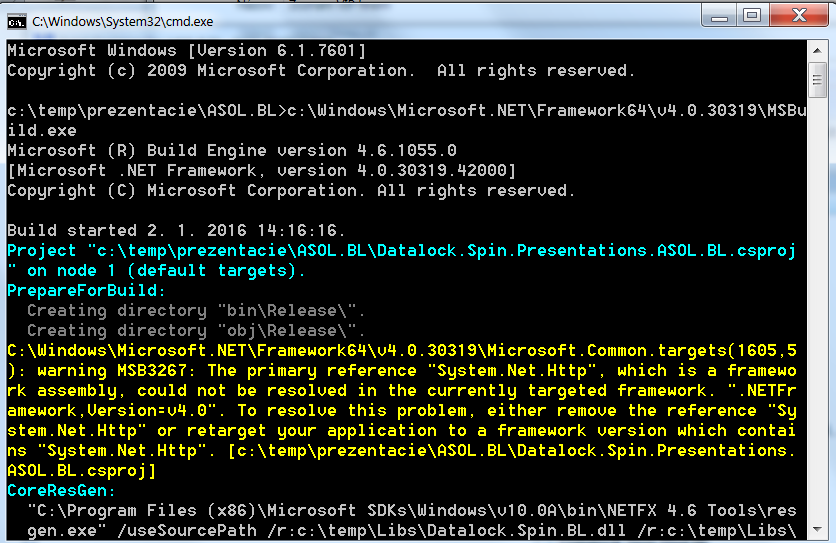
Task: Click the yellow warning MSB3267 text
Action: tap(112, 371)
